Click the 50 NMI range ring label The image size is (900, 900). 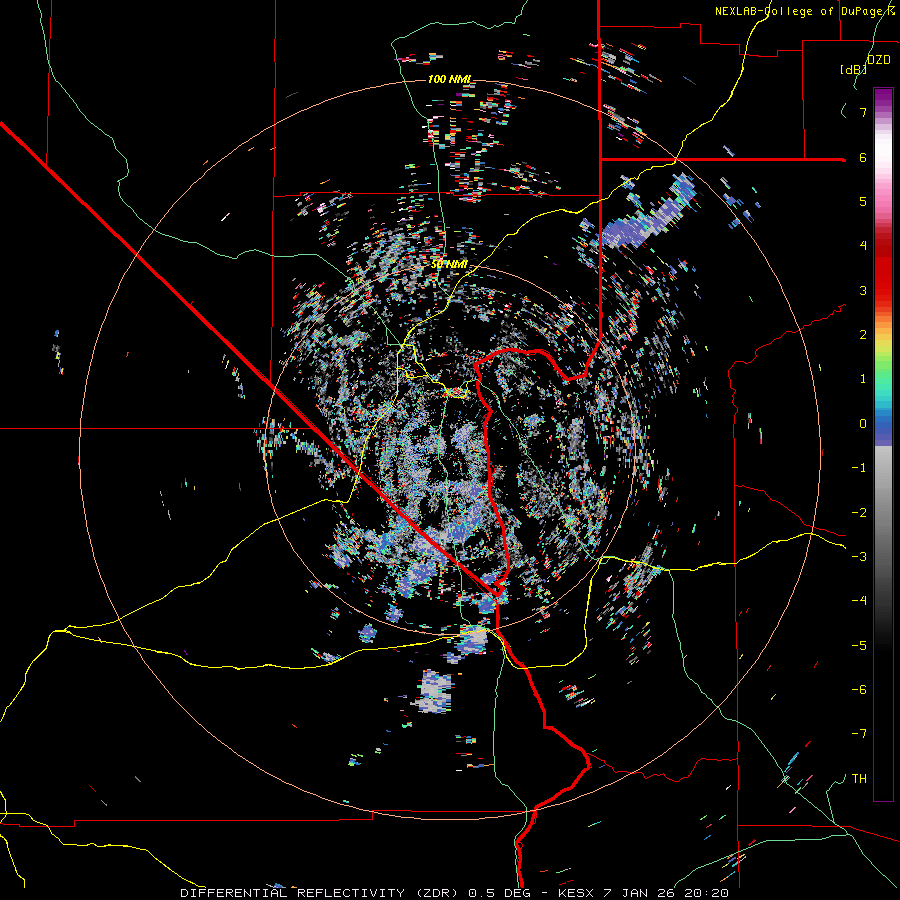pyautogui.click(x=449, y=264)
